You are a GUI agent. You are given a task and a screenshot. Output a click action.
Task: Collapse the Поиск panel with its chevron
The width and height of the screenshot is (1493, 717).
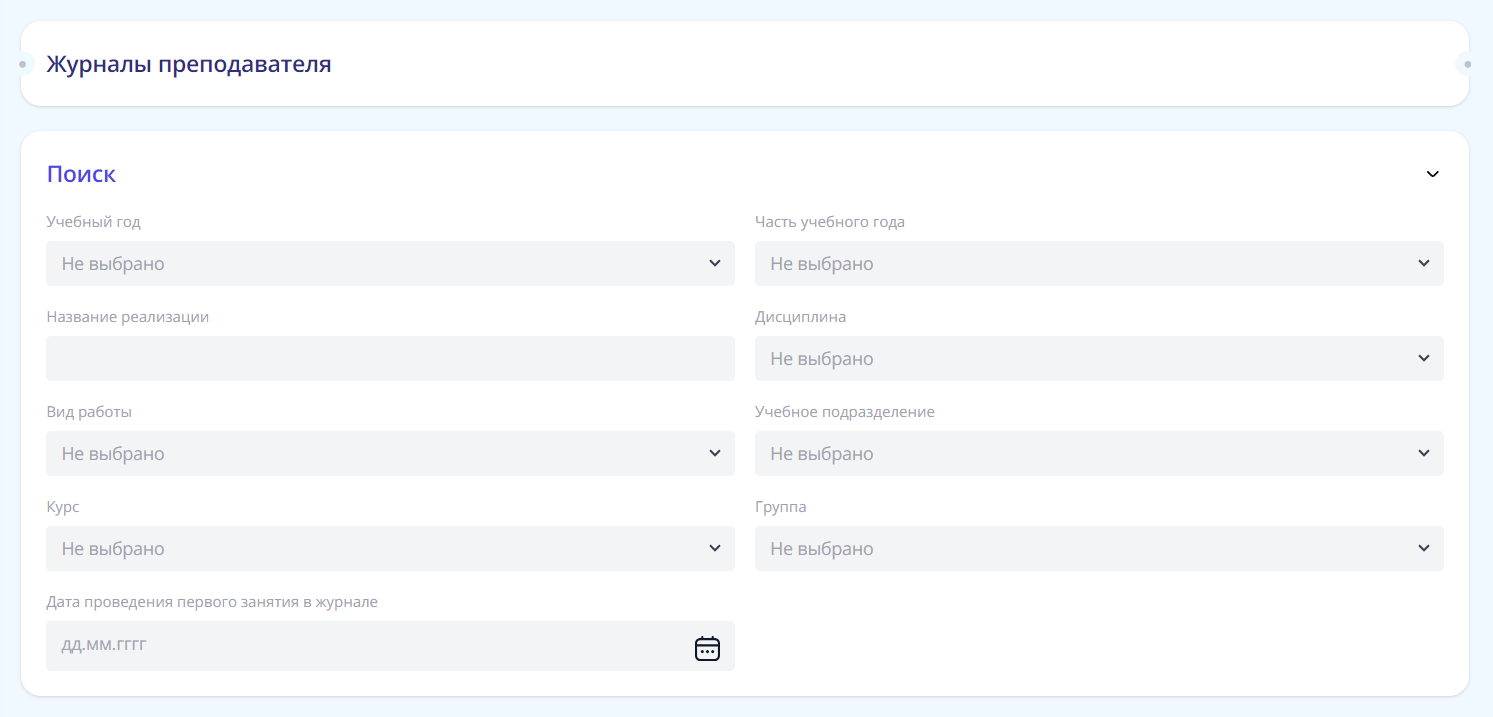(x=1432, y=174)
